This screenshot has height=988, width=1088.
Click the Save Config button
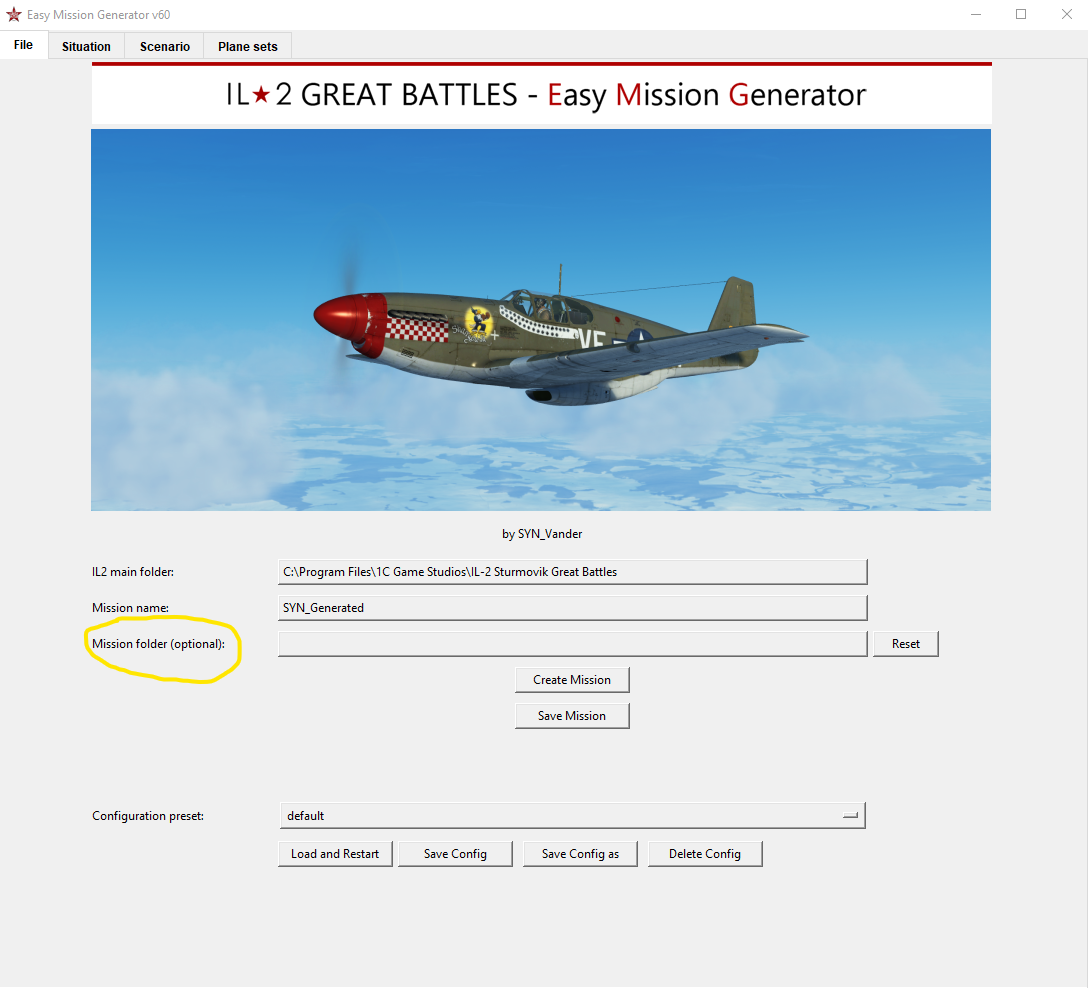pos(455,854)
